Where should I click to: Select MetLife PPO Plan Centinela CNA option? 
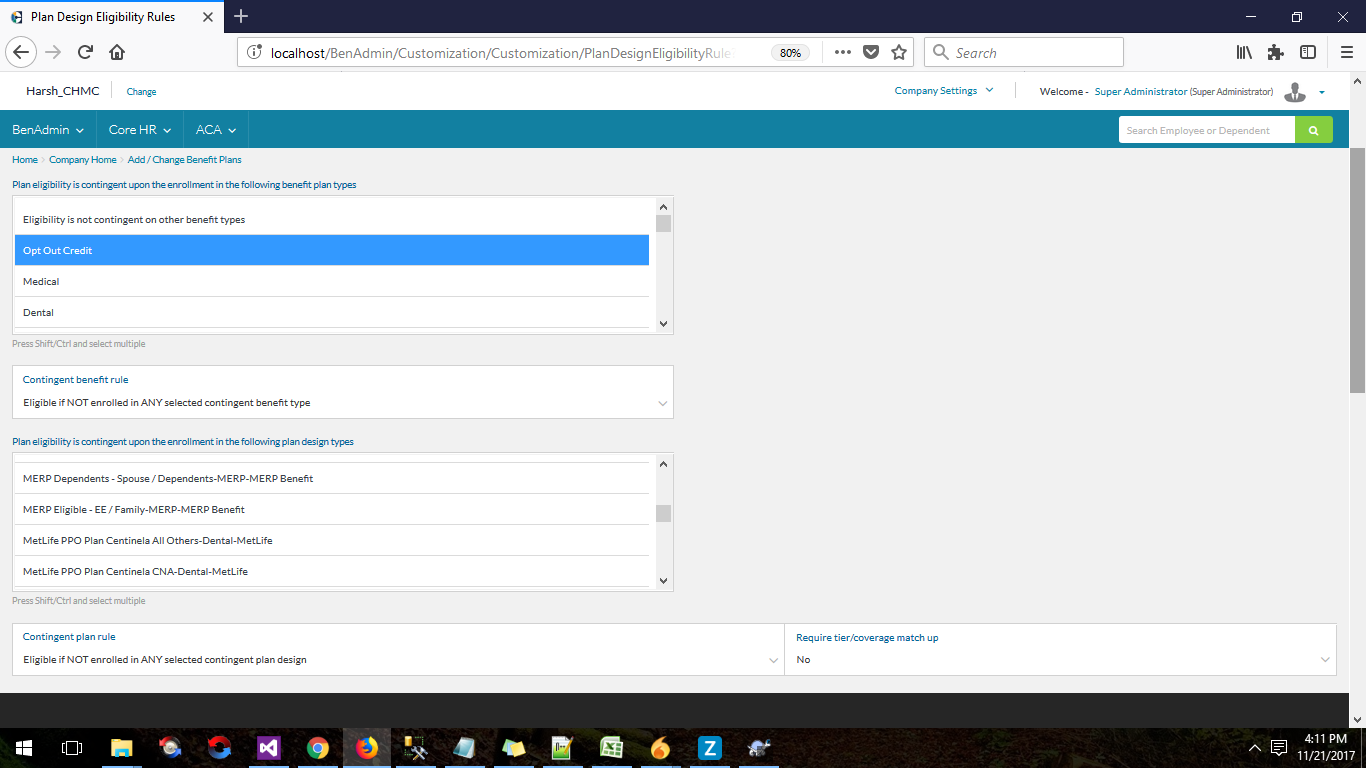332,572
